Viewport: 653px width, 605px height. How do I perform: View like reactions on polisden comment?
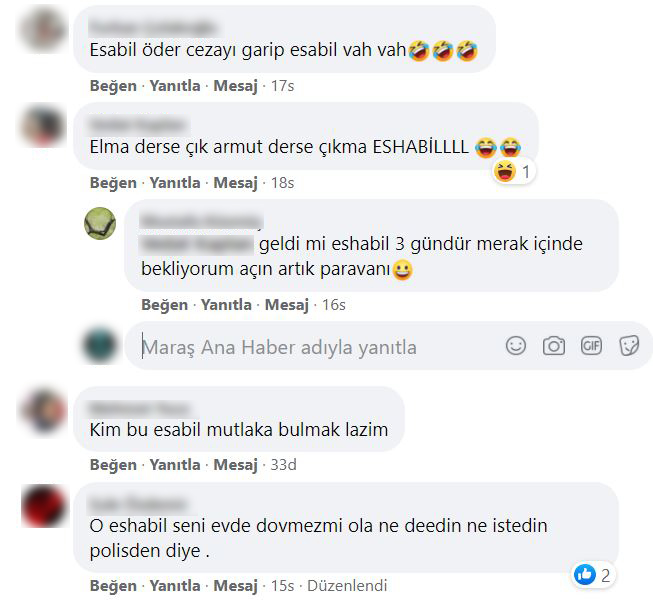tap(593, 575)
